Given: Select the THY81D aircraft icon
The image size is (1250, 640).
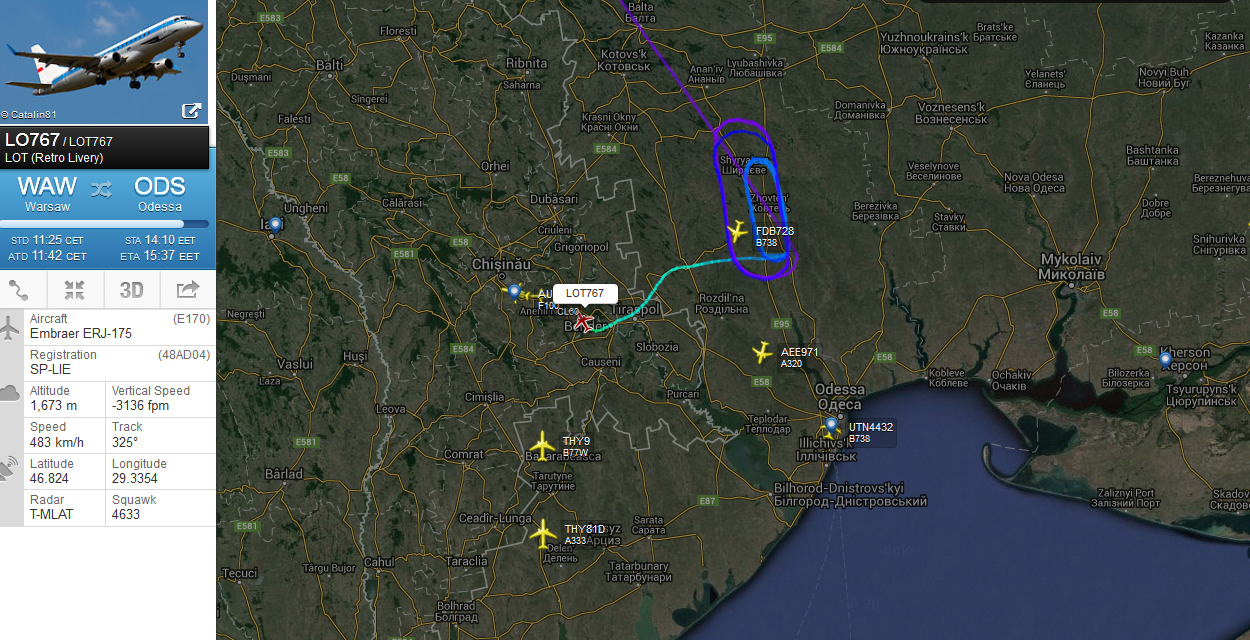Looking at the screenshot, I should point(543,533).
